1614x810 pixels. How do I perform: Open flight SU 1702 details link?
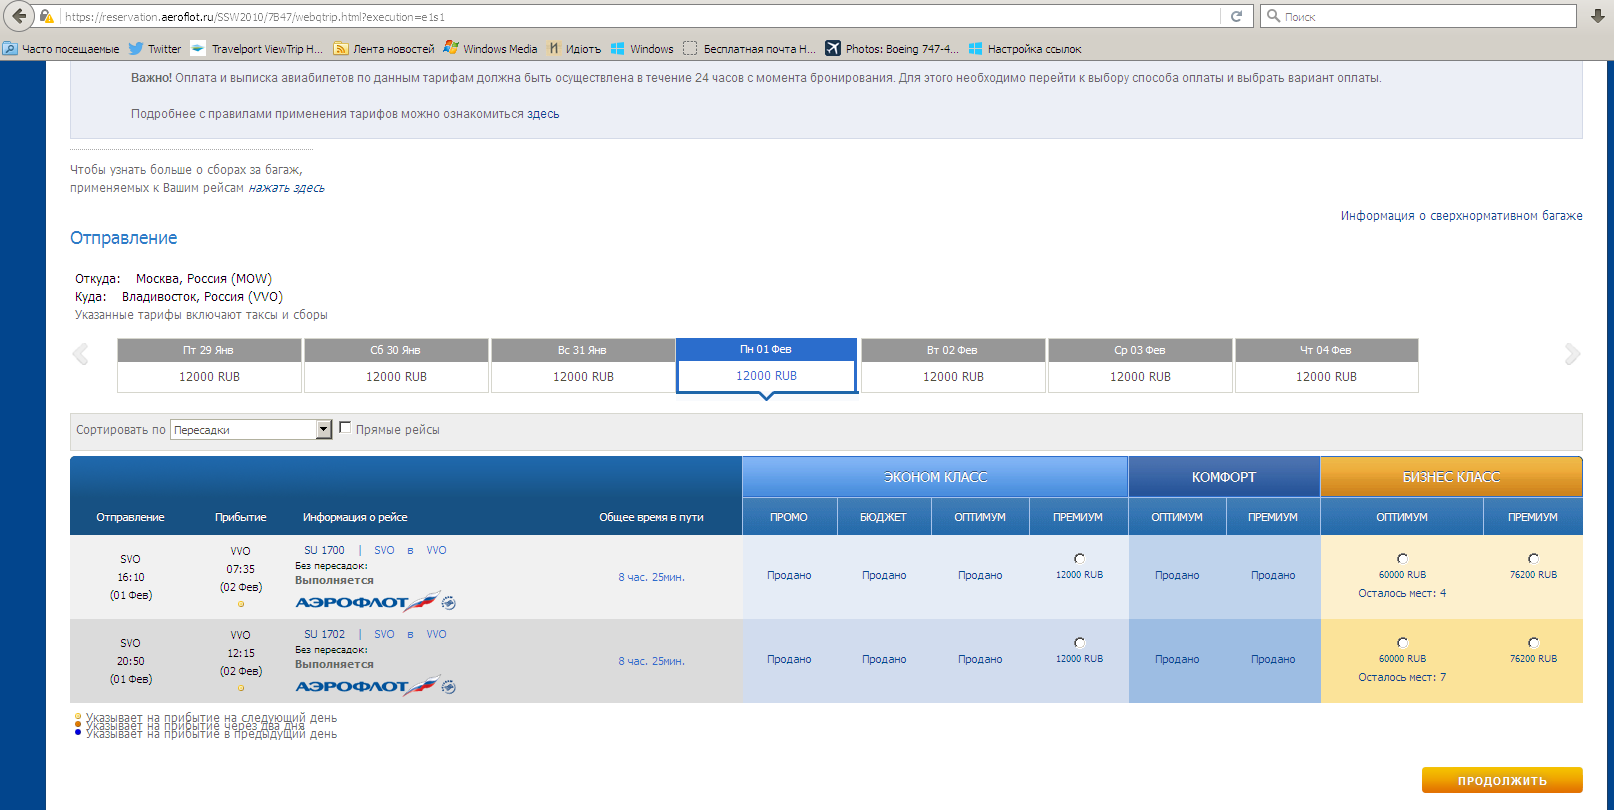[324, 634]
